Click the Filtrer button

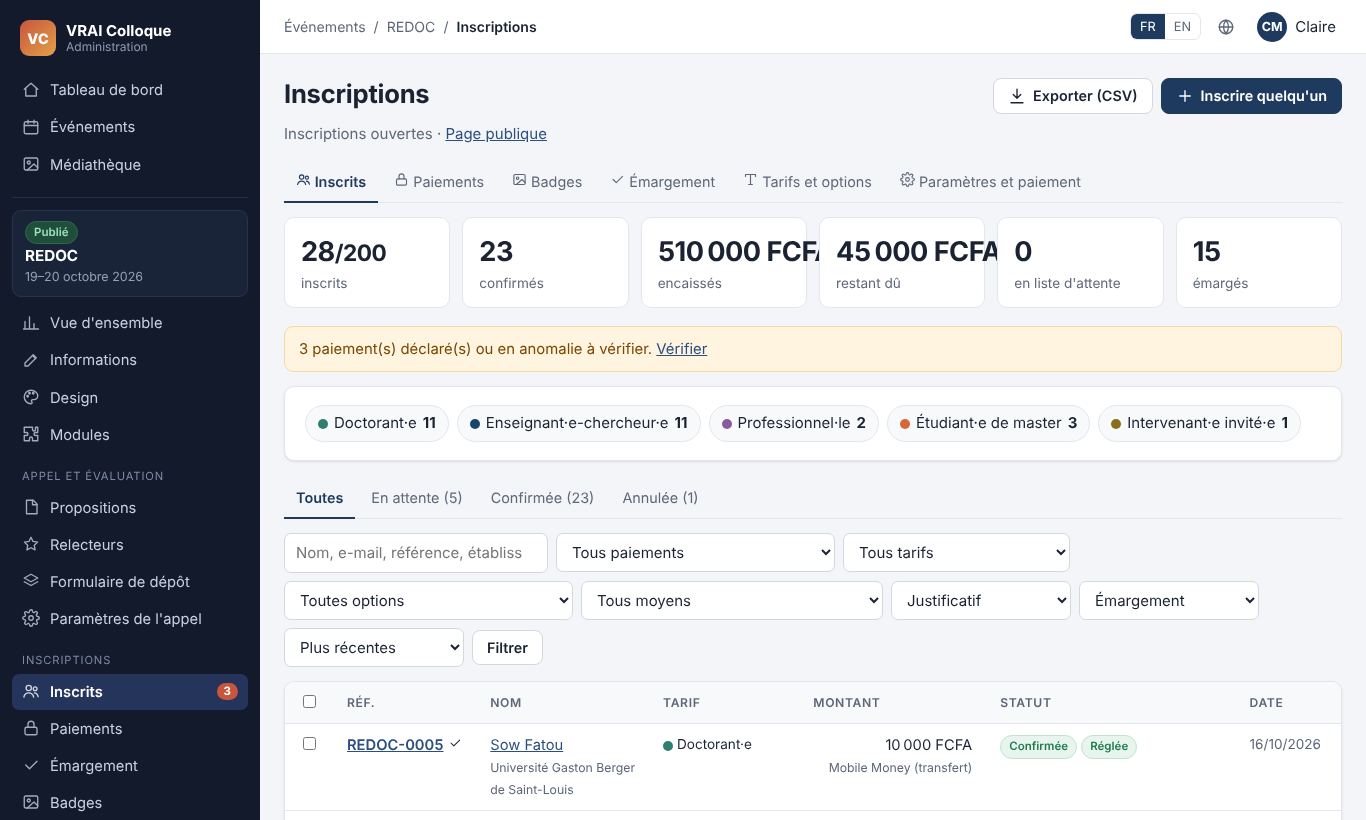click(x=507, y=648)
